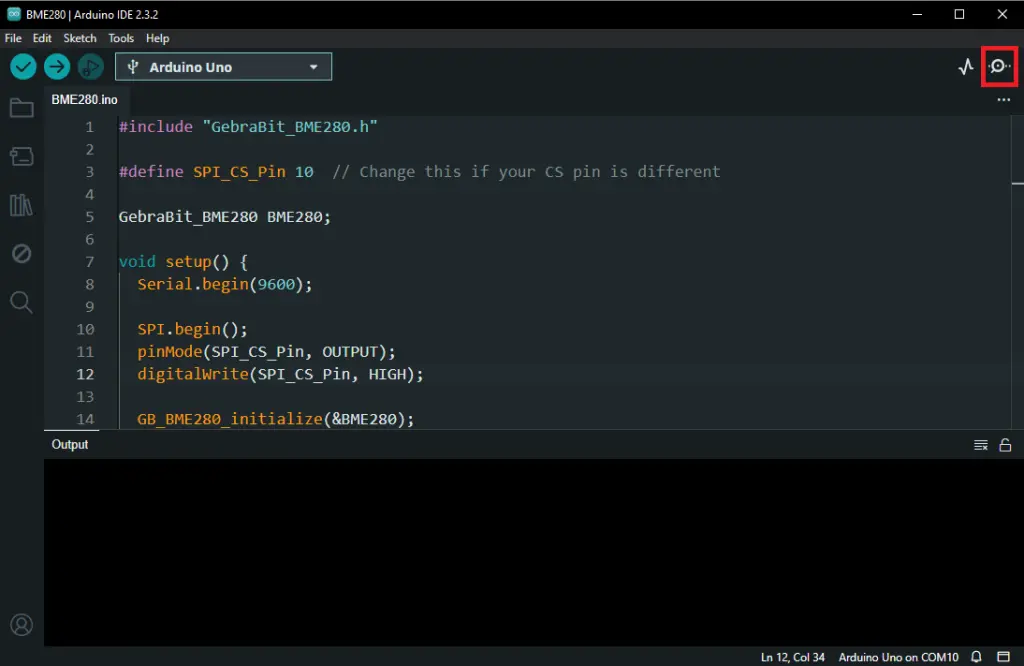Click the Verify sketch checkmark button

(x=23, y=67)
